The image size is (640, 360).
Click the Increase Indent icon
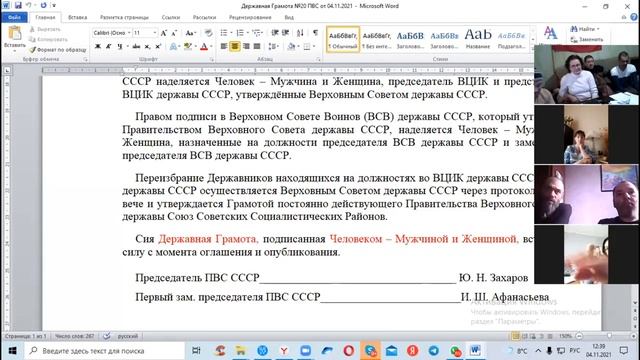[286, 33]
